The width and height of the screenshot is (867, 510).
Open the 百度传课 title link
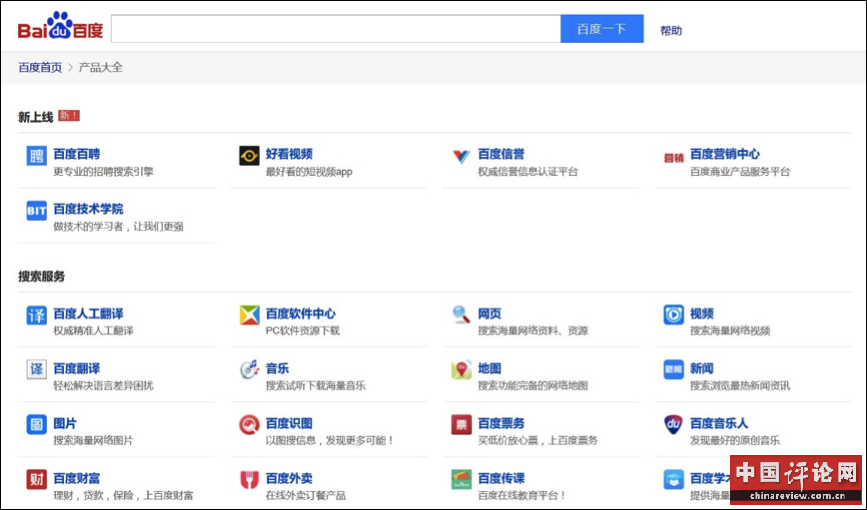coord(501,478)
